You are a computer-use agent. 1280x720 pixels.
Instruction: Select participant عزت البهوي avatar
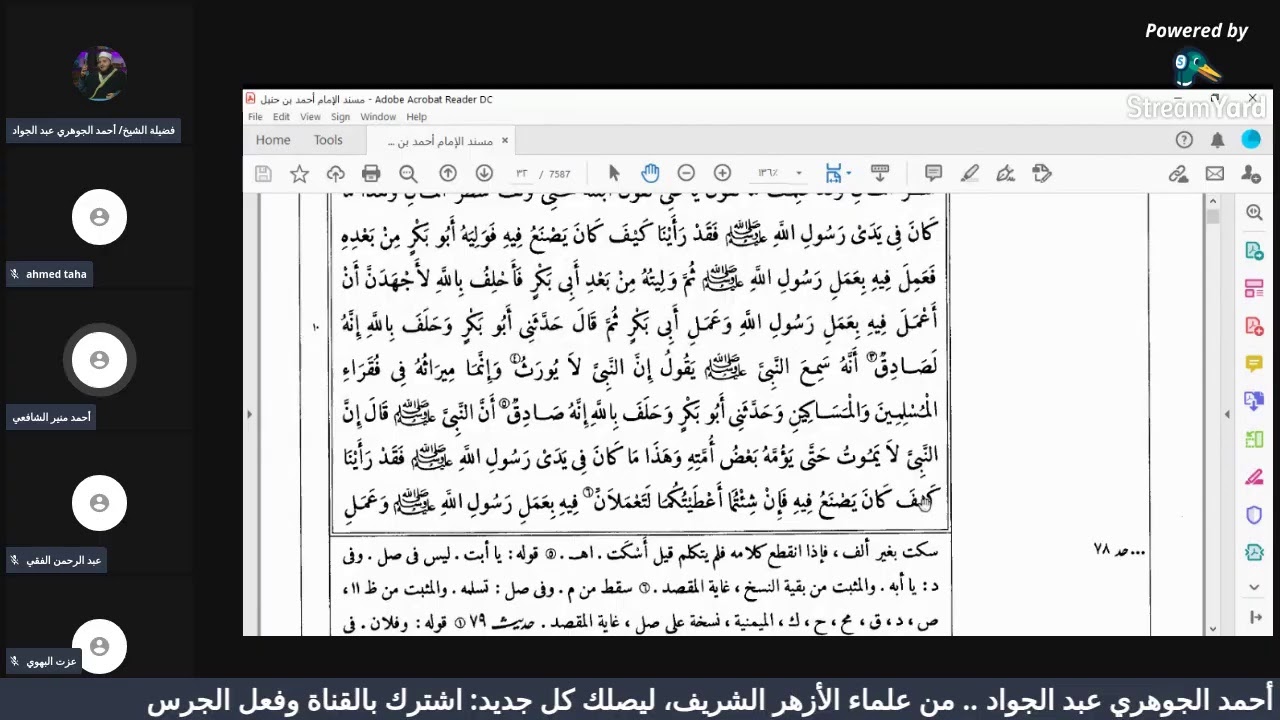(x=99, y=645)
